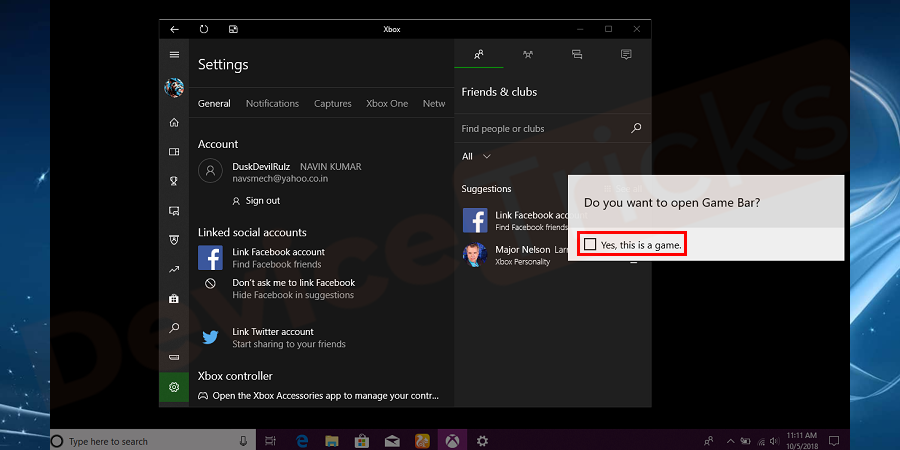Select the Activity alerts tab icon
Viewport: 900px width, 450px height.
[626, 55]
